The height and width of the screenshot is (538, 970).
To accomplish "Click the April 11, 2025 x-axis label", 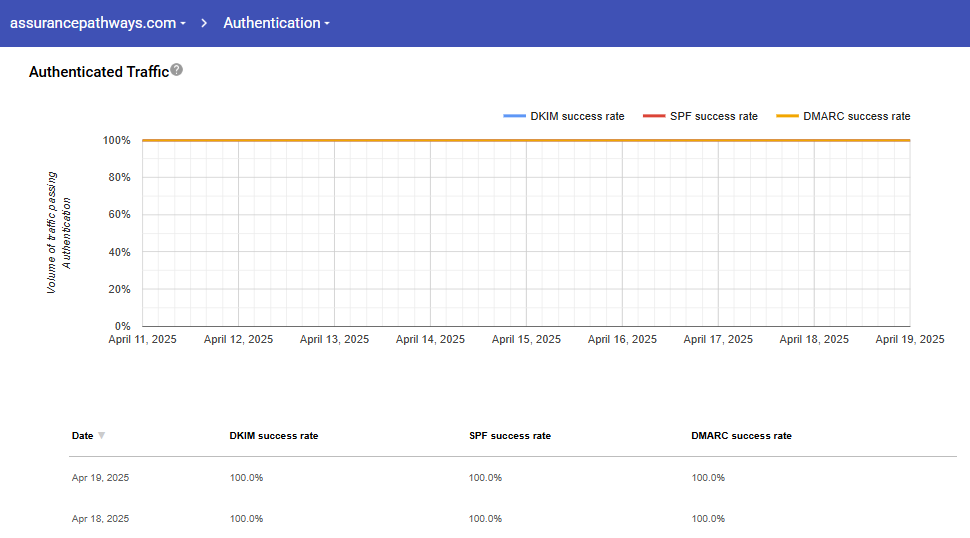I will tap(143, 340).
